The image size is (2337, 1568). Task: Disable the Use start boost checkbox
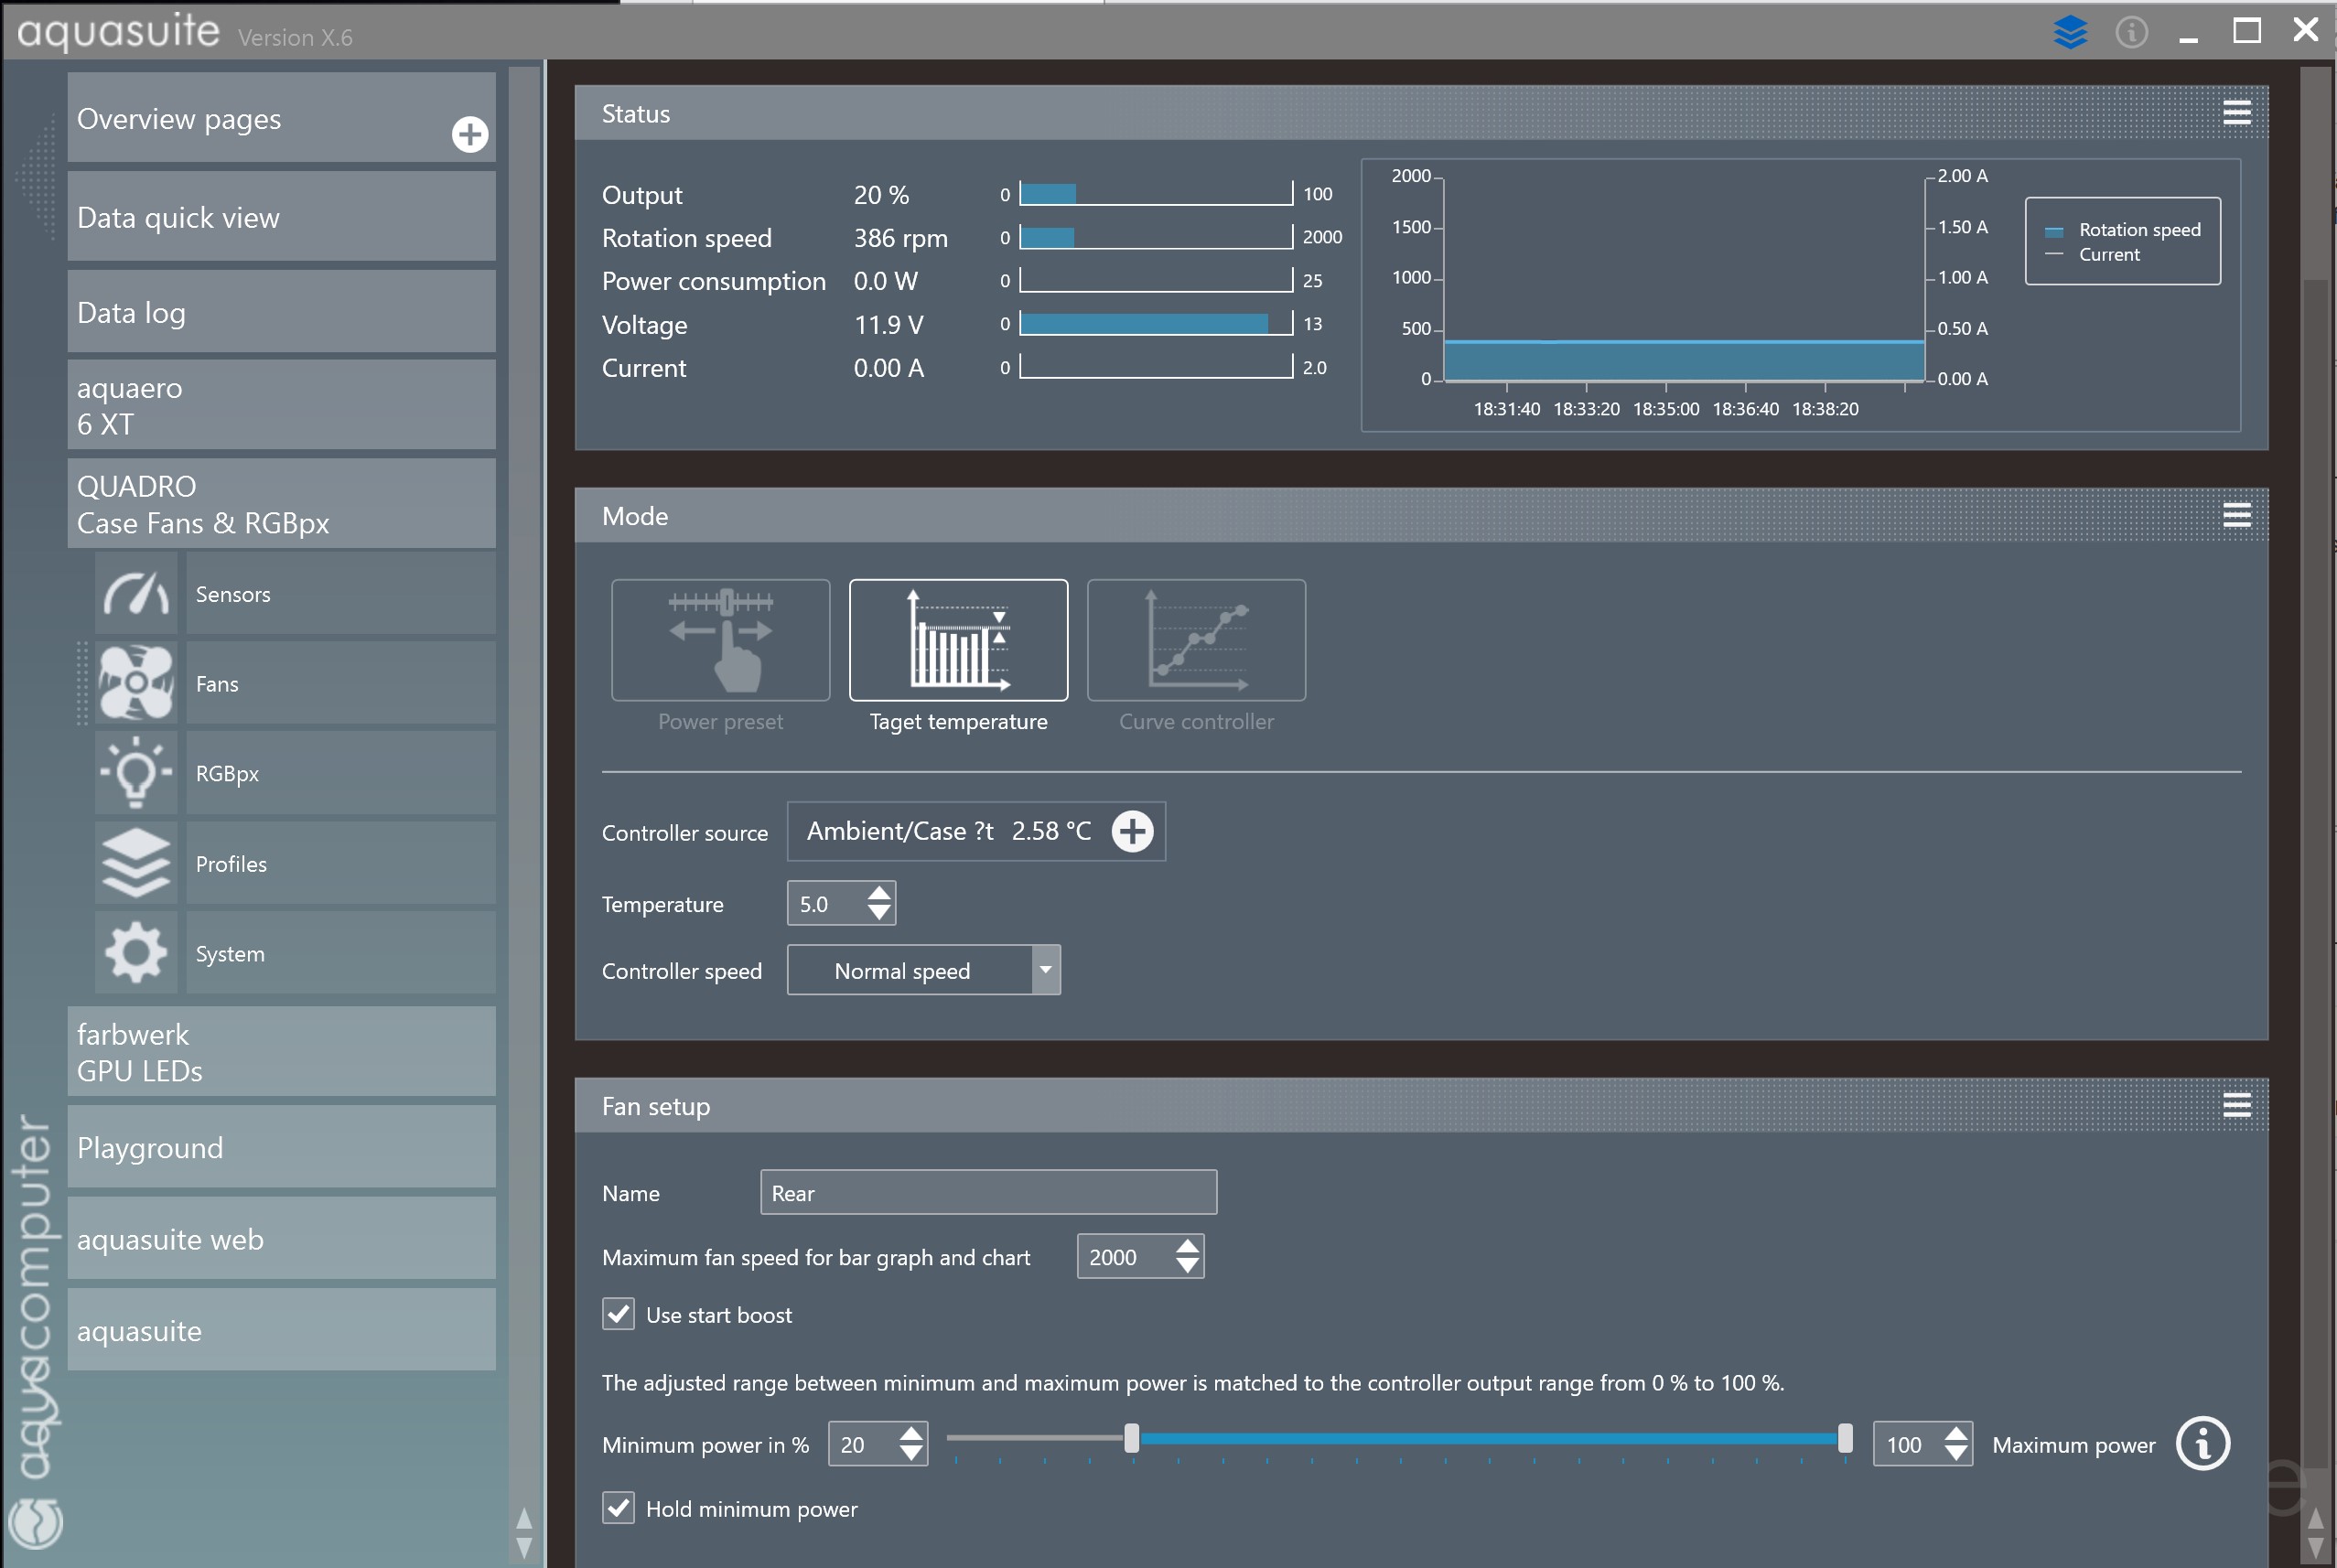point(618,1314)
